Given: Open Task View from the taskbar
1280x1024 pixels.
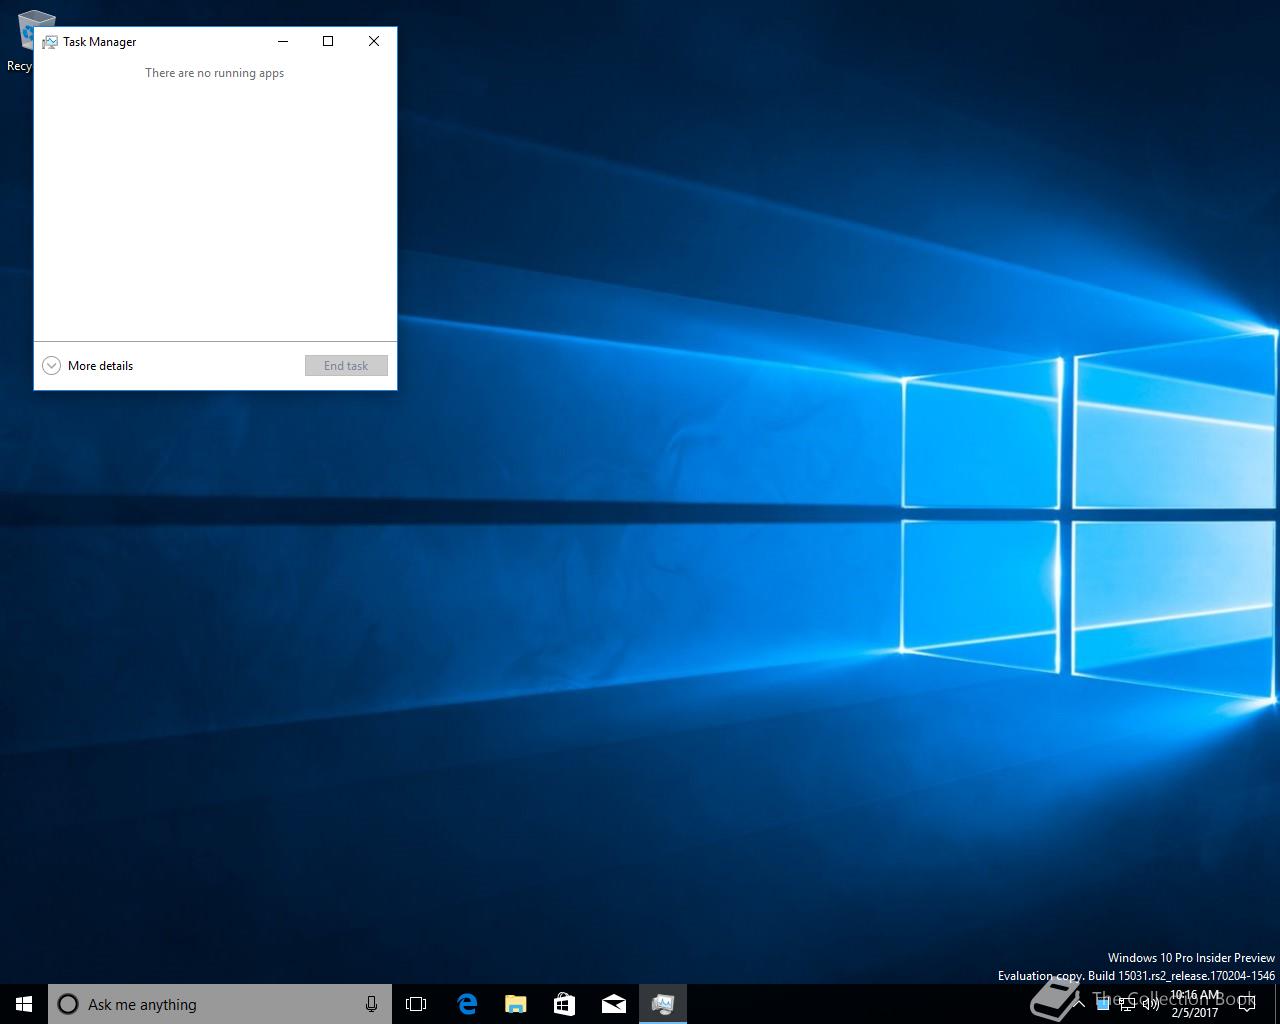Looking at the screenshot, I should pos(416,1004).
